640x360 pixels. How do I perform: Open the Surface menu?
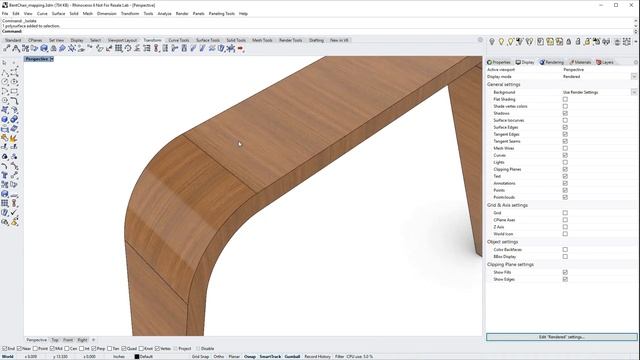click(58, 13)
